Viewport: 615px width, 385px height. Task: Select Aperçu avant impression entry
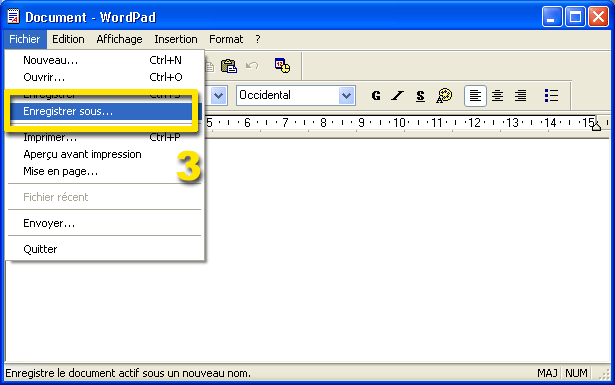104,154
